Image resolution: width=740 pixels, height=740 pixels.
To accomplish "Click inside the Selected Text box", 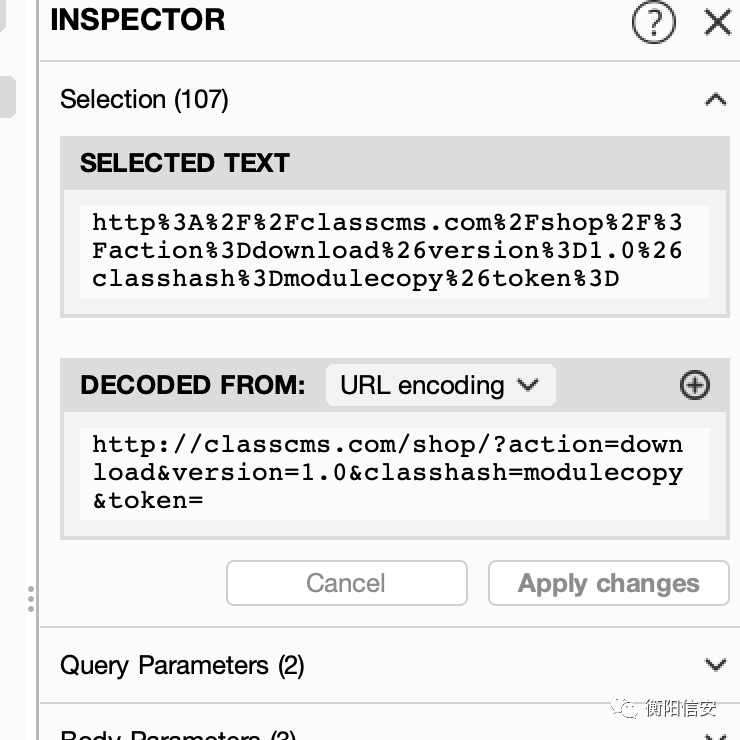I will tap(394, 250).
